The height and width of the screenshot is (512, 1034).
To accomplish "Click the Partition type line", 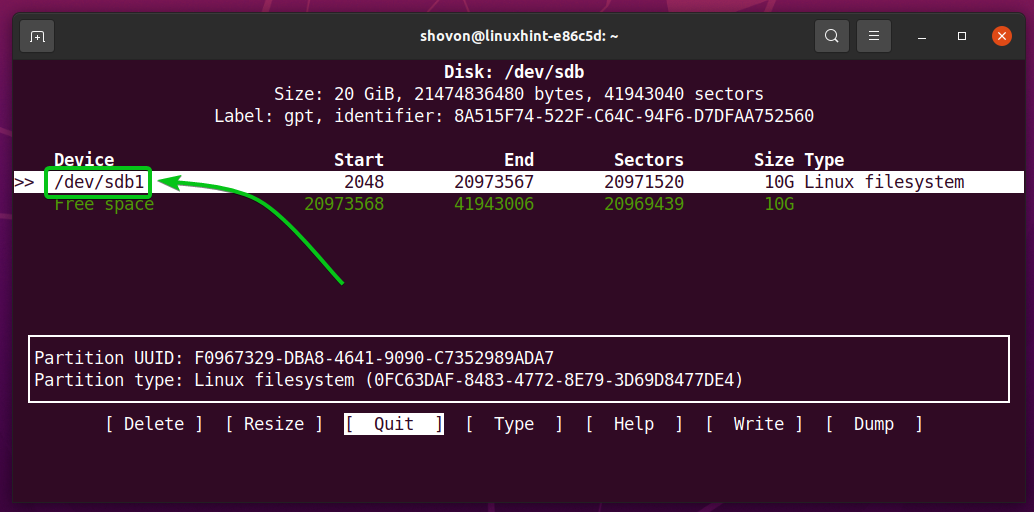I will coord(388,381).
